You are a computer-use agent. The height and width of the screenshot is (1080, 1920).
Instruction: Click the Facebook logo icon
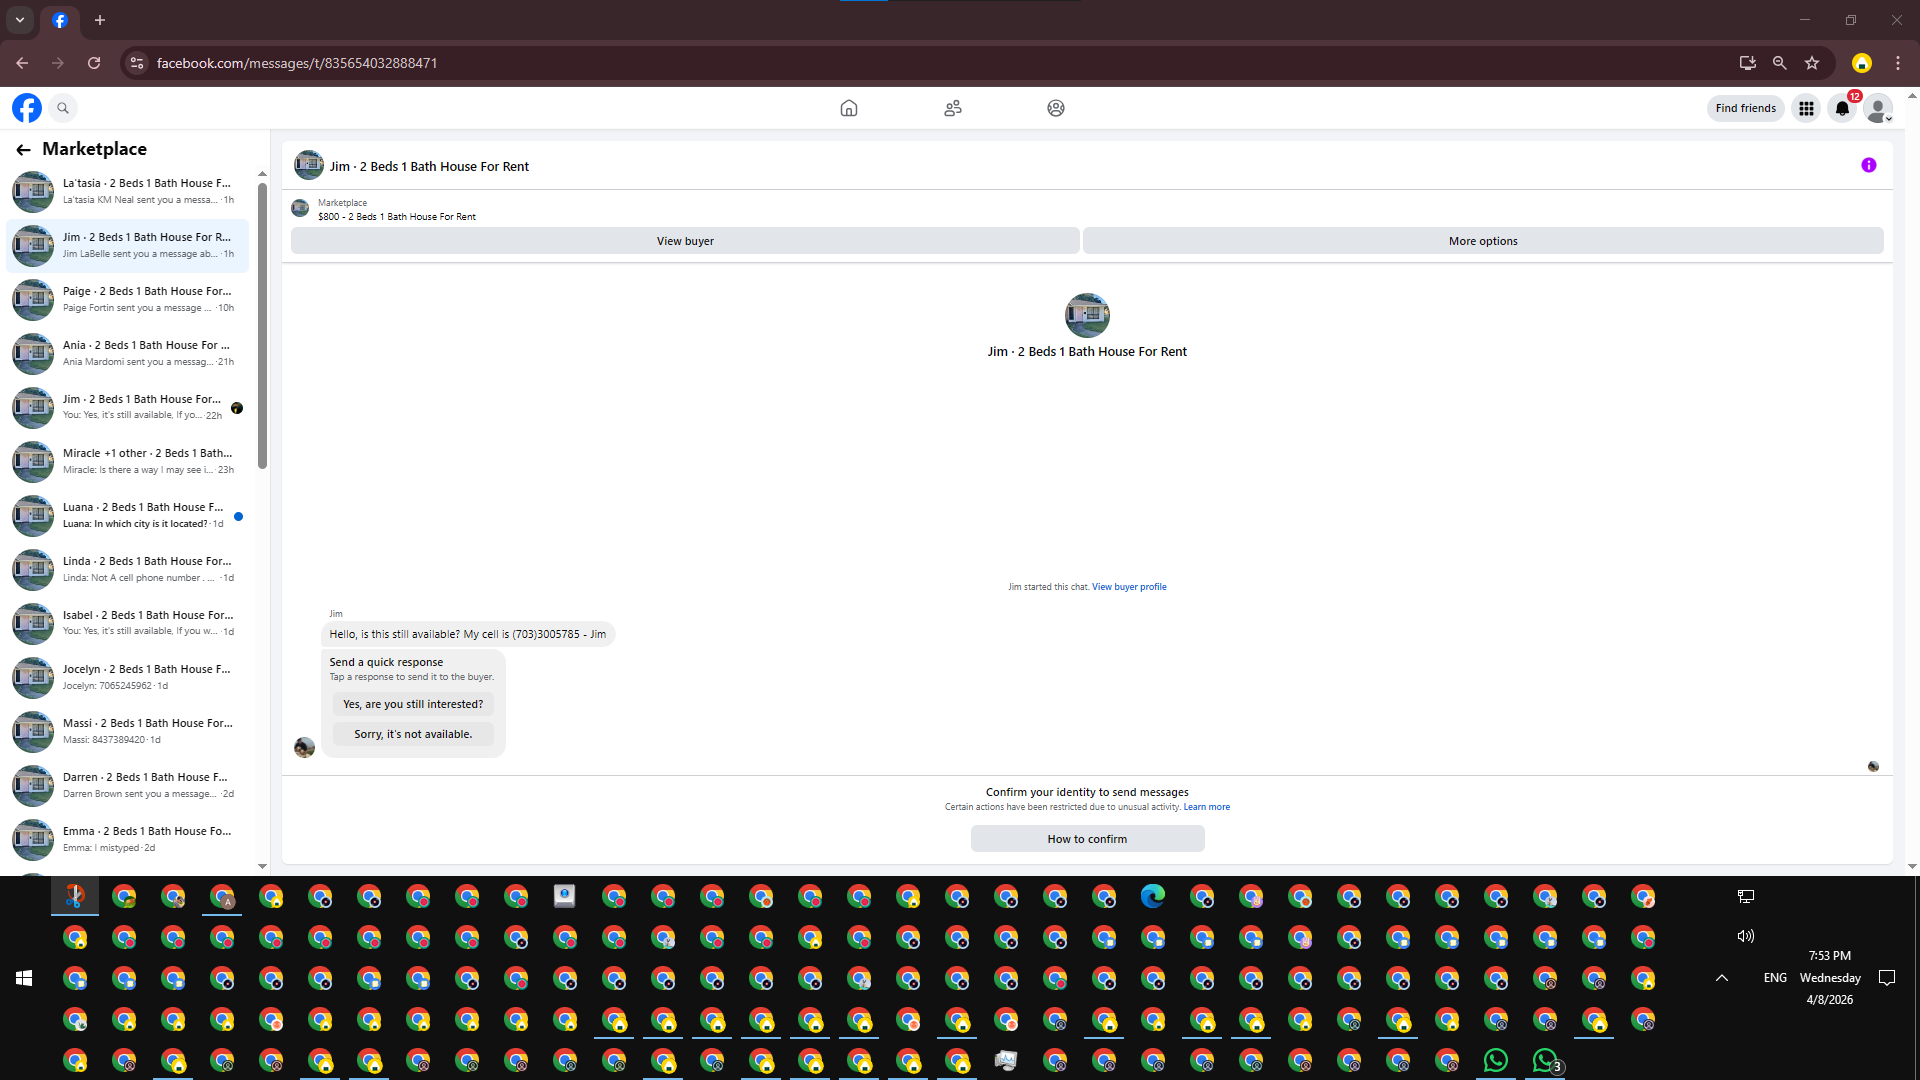27,108
